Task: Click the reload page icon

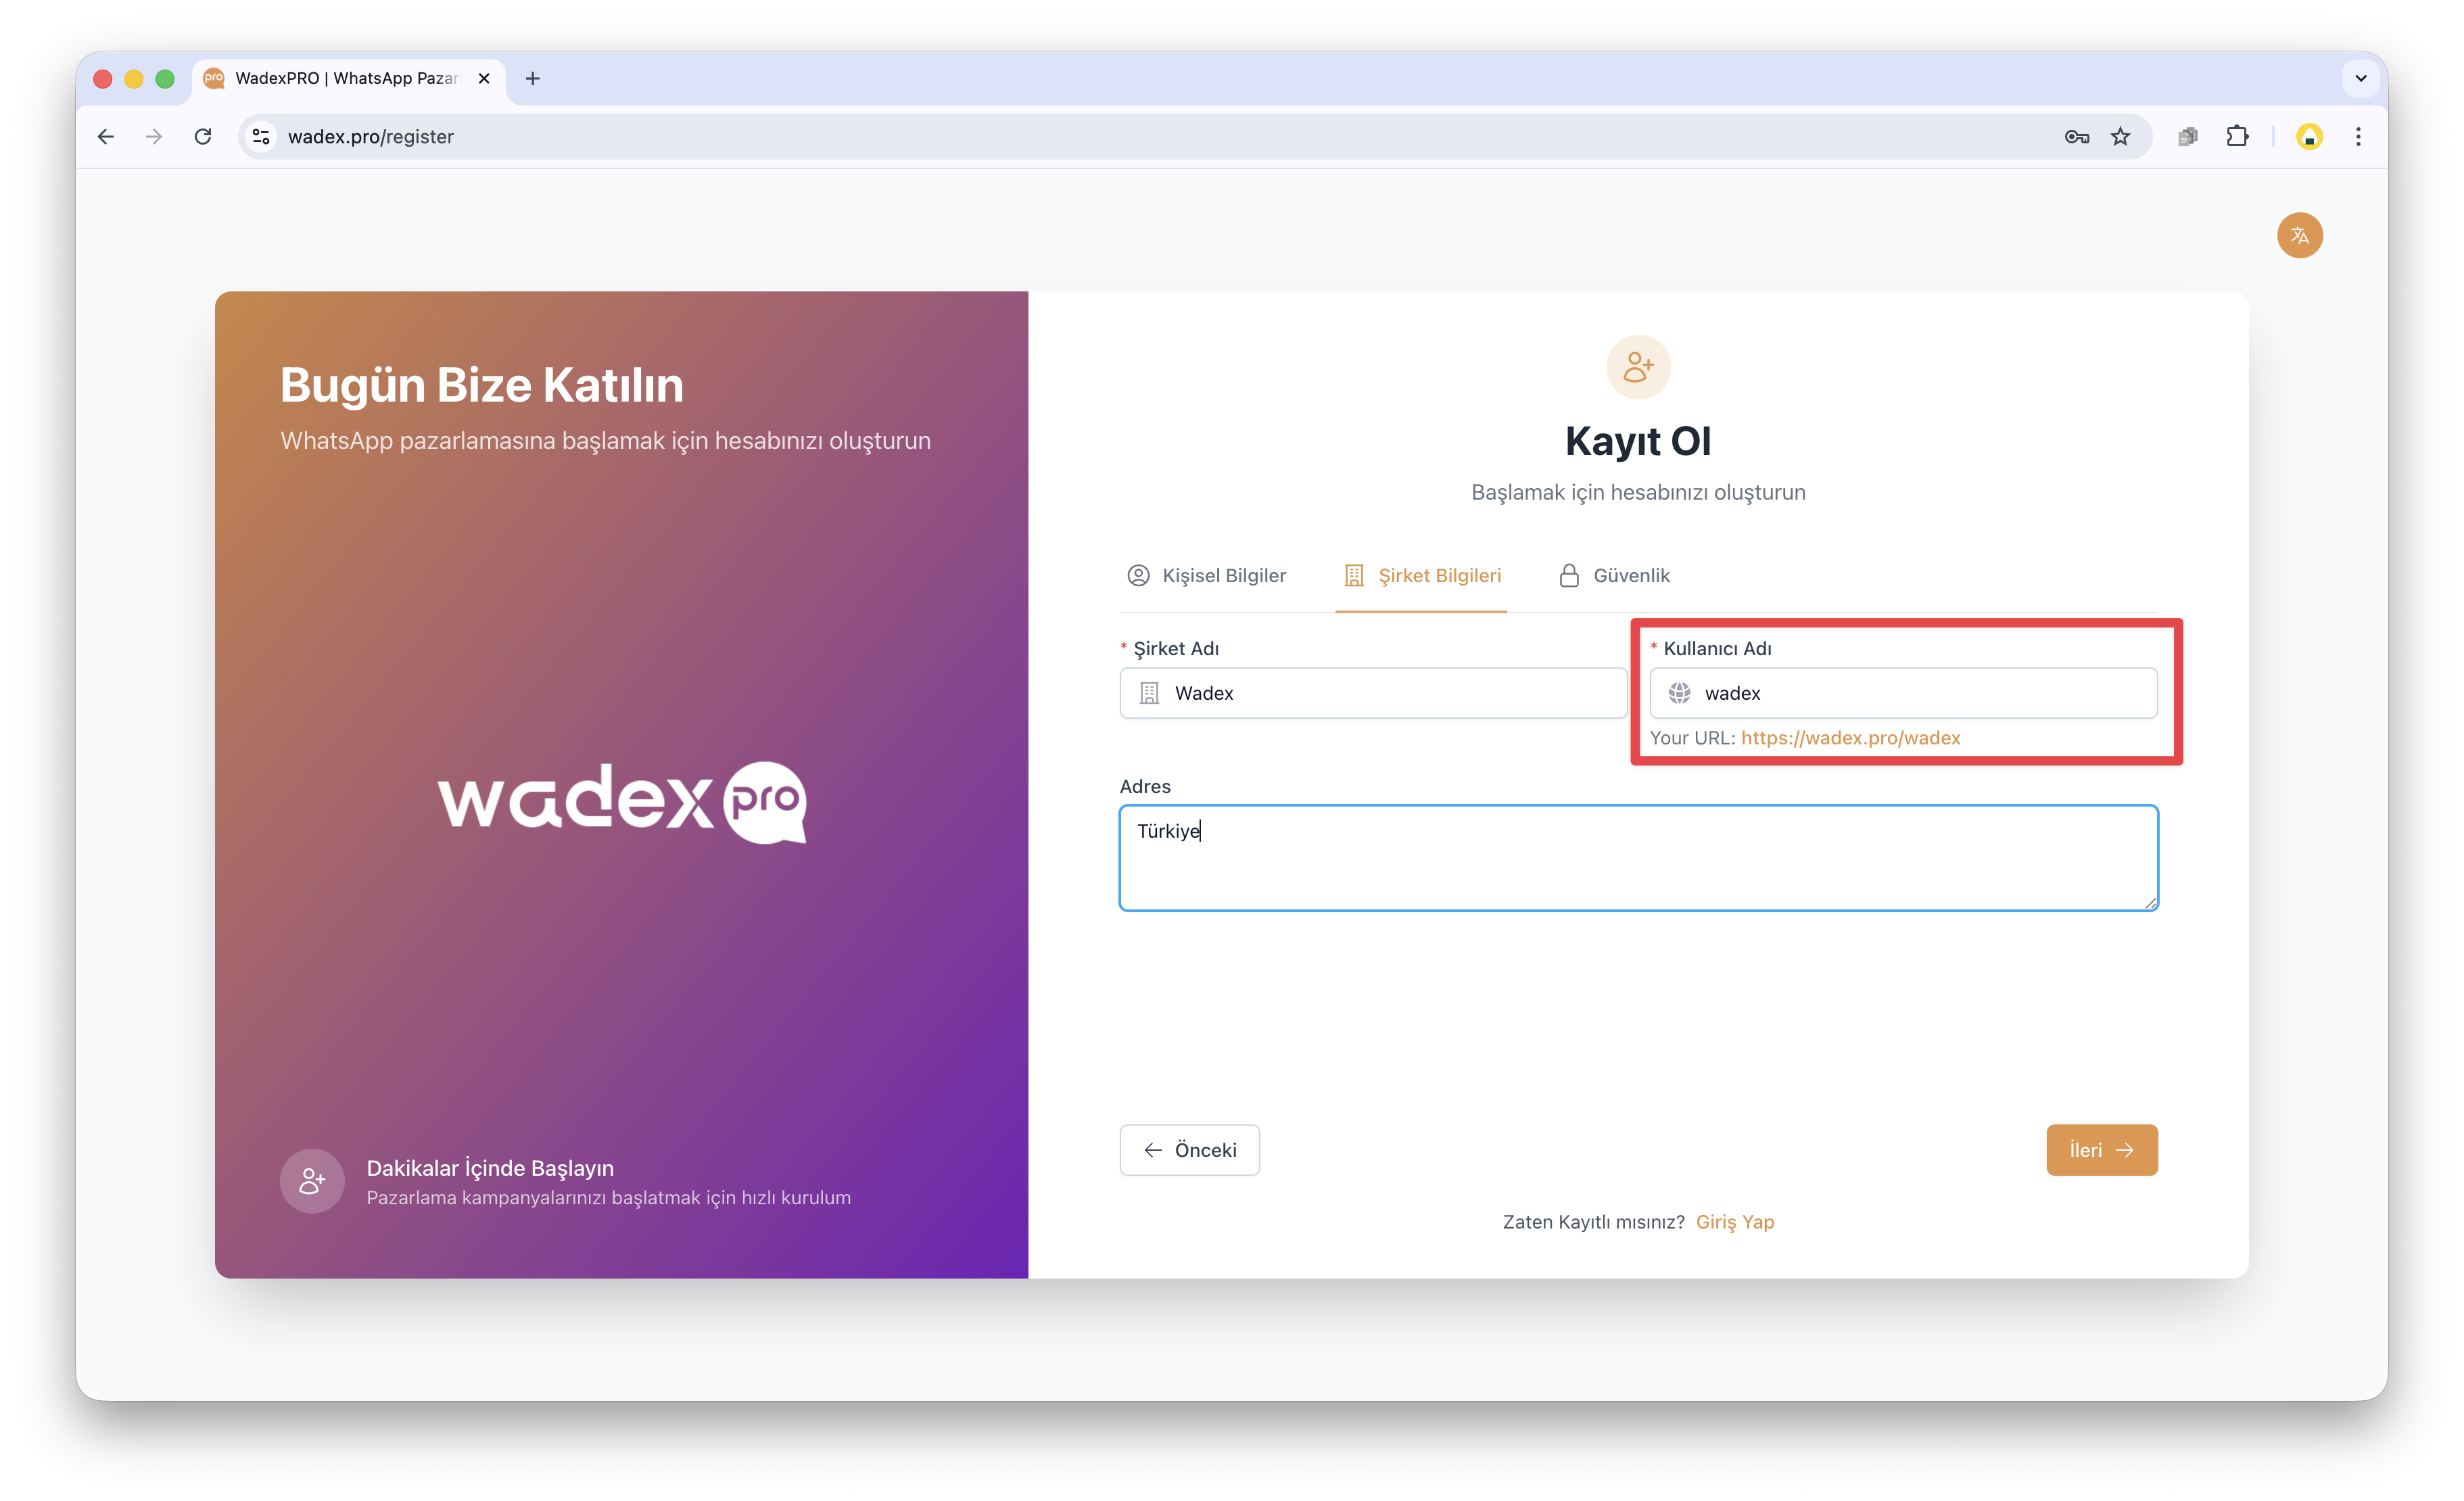Action: (x=203, y=137)
